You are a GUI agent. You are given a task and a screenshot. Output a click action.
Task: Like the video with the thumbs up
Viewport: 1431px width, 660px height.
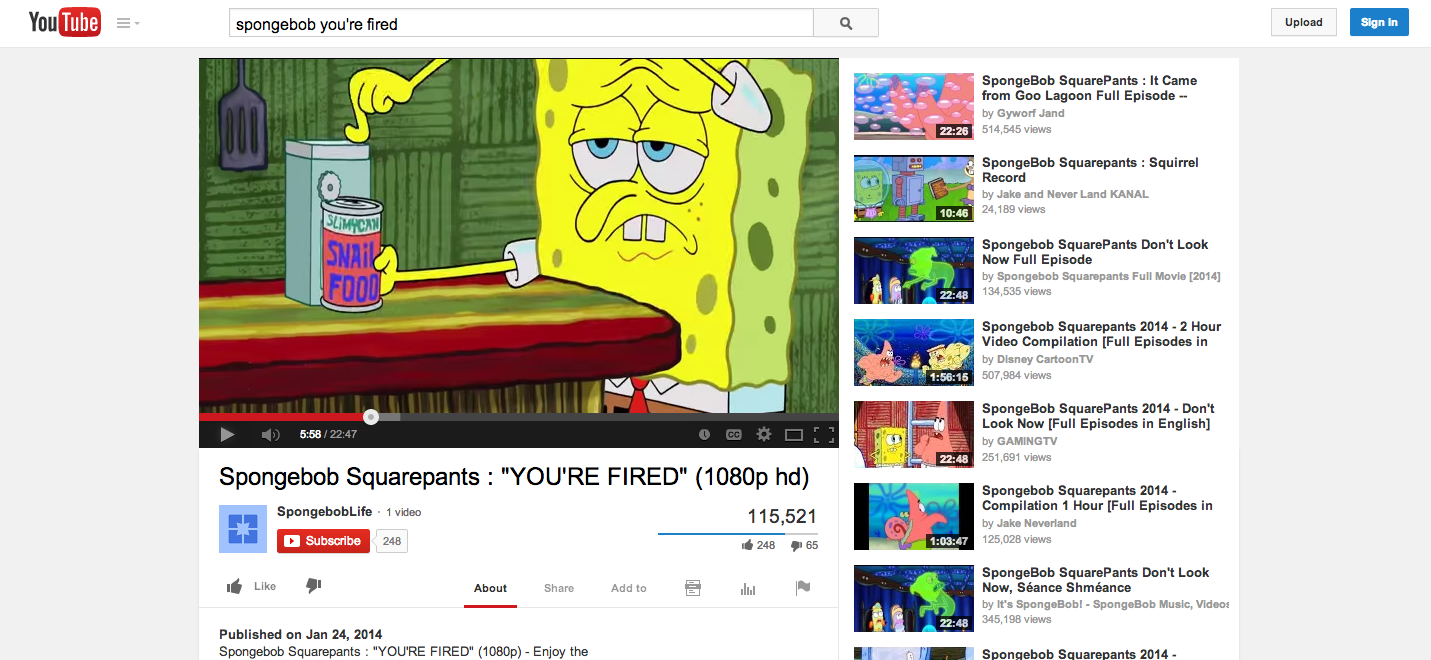[251, 586]
